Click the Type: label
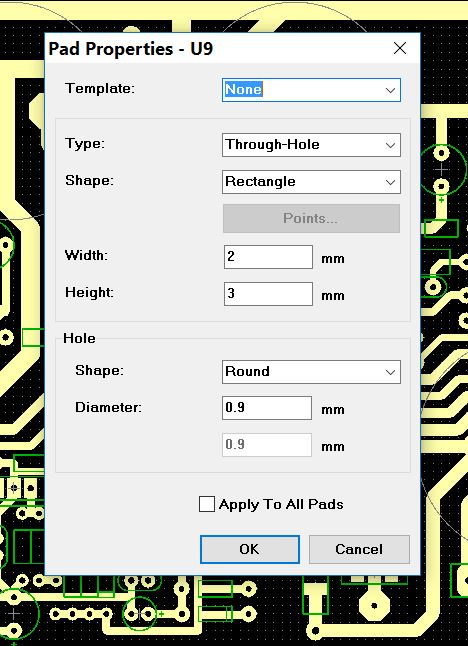 [x=85, y=143]
